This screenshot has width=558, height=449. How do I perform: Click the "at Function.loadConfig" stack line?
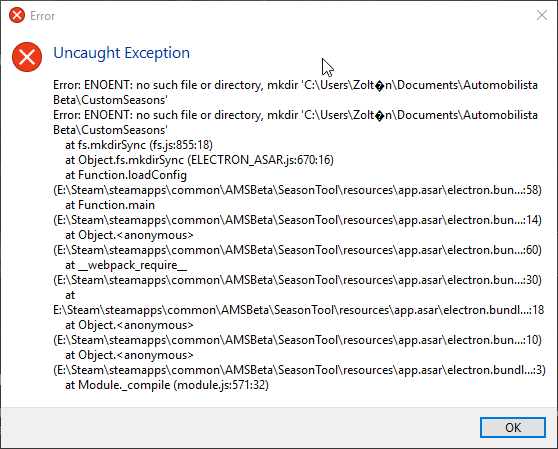[126, 175]
